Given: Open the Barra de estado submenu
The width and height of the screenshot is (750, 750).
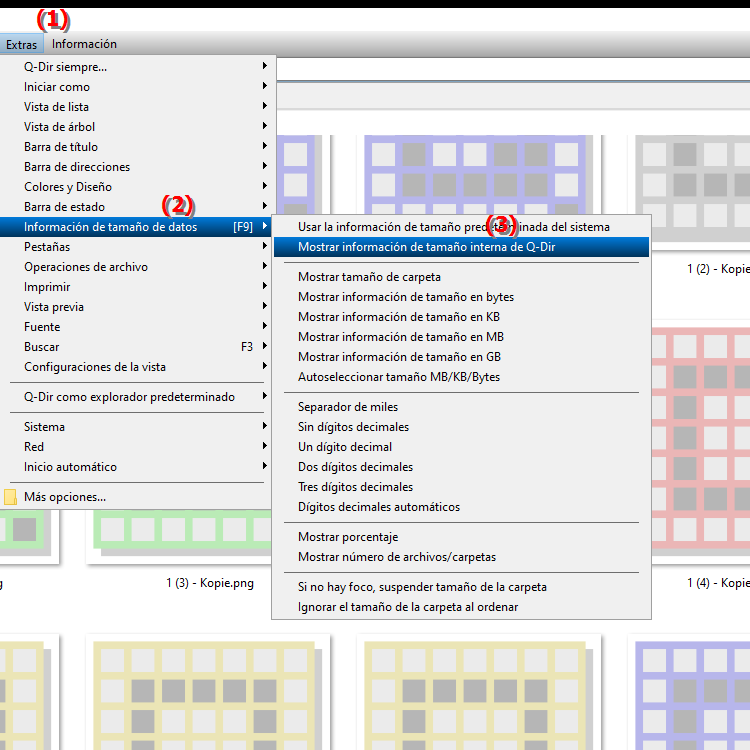Looking at the screenshot, I should tap(137, 207).
